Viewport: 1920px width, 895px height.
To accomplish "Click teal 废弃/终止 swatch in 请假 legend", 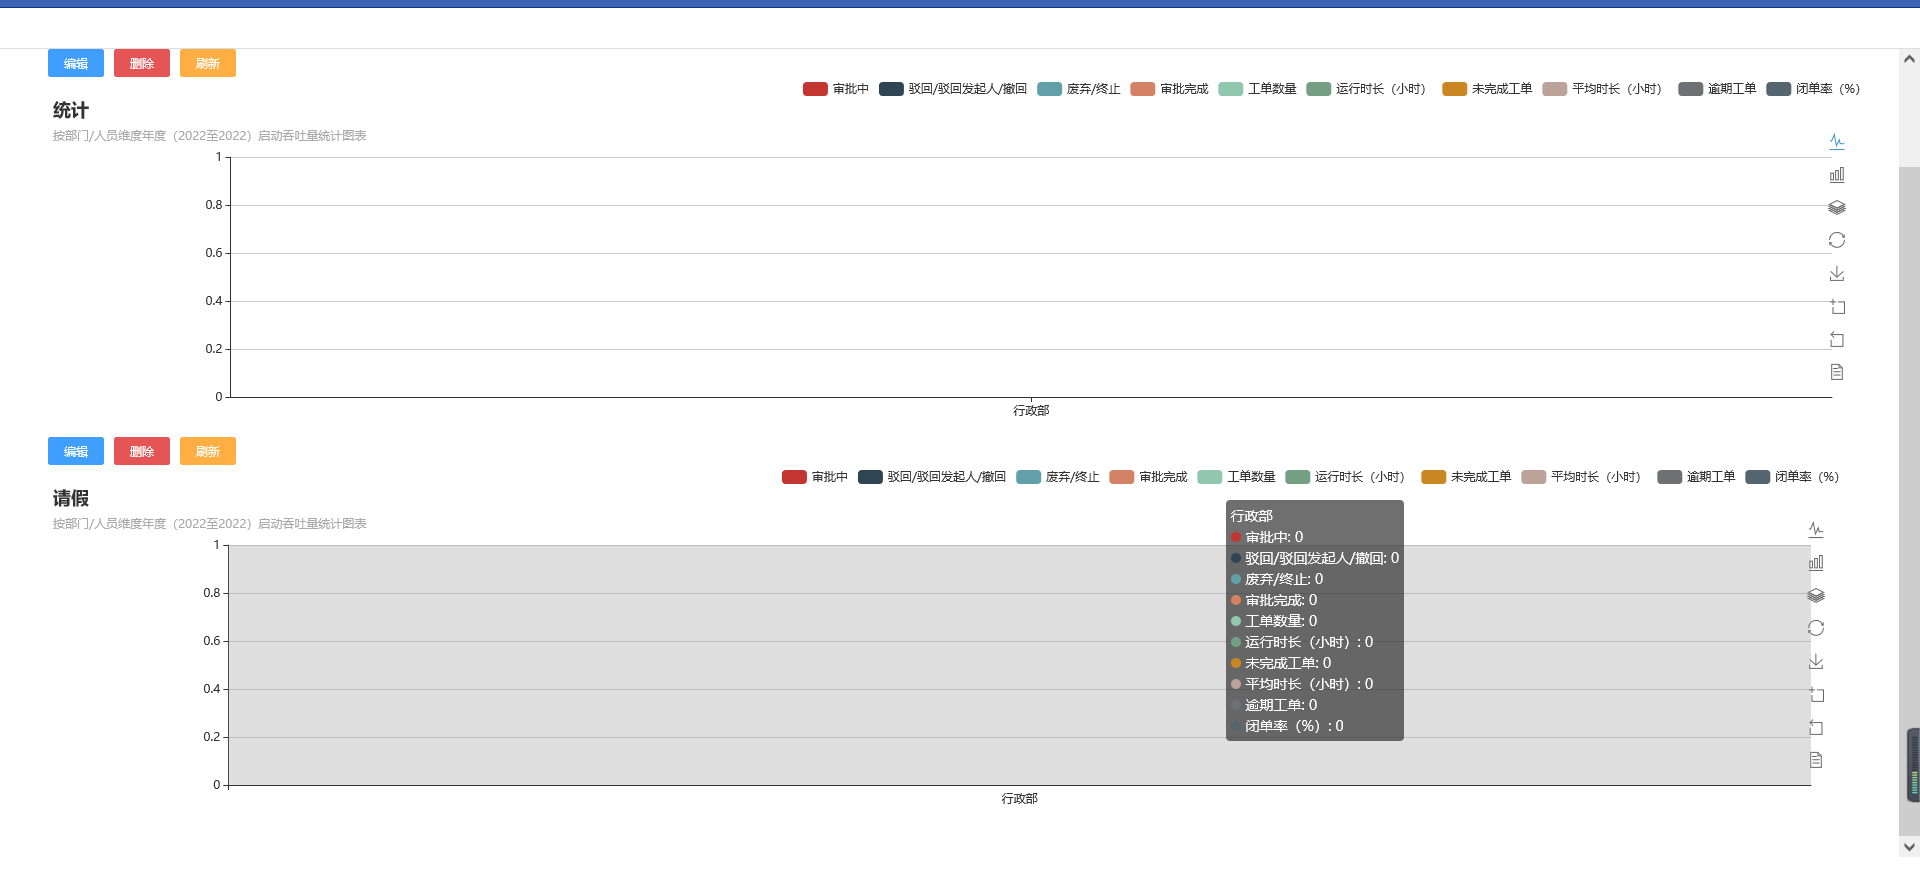I will coord(1028,477).
